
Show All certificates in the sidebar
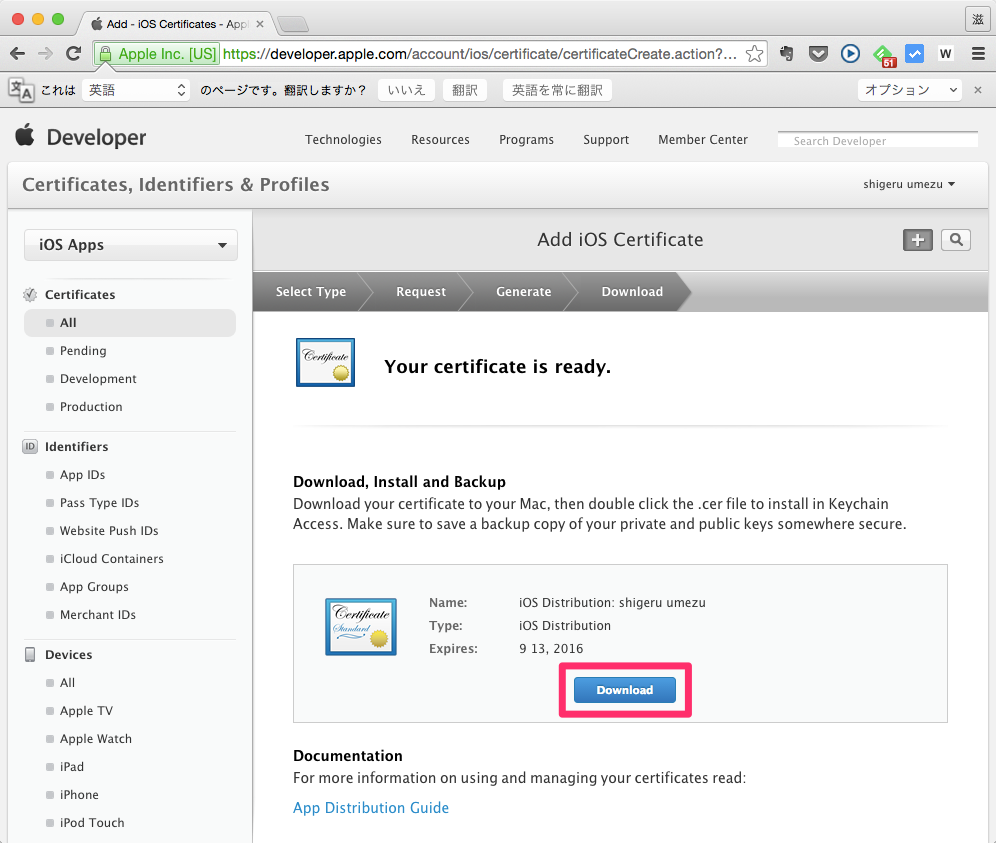[130, 323]
